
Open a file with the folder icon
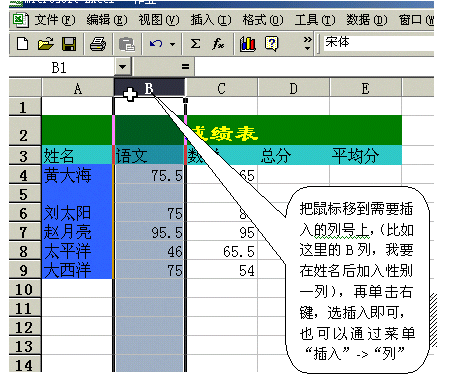pyautogui.click(x=46, y=44)
